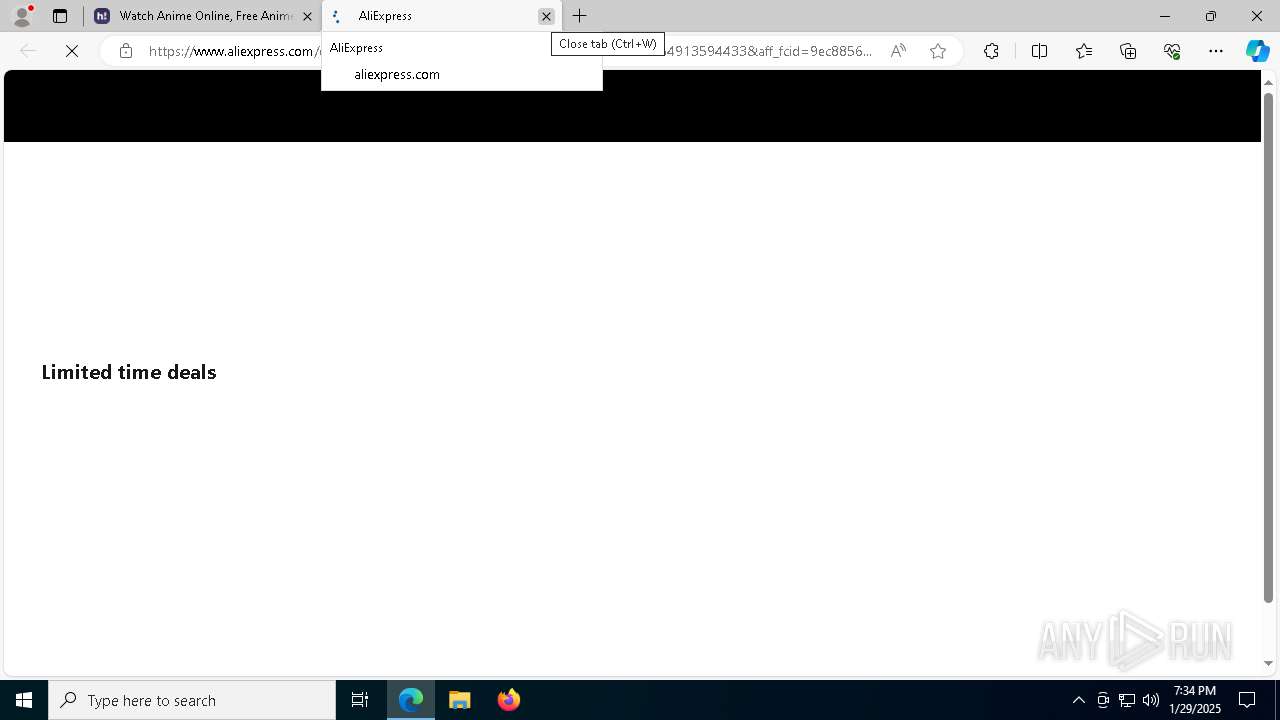Screen dimensions: 1280x720
Task: Add this page to favorites
Action: (x=938, y=51)
